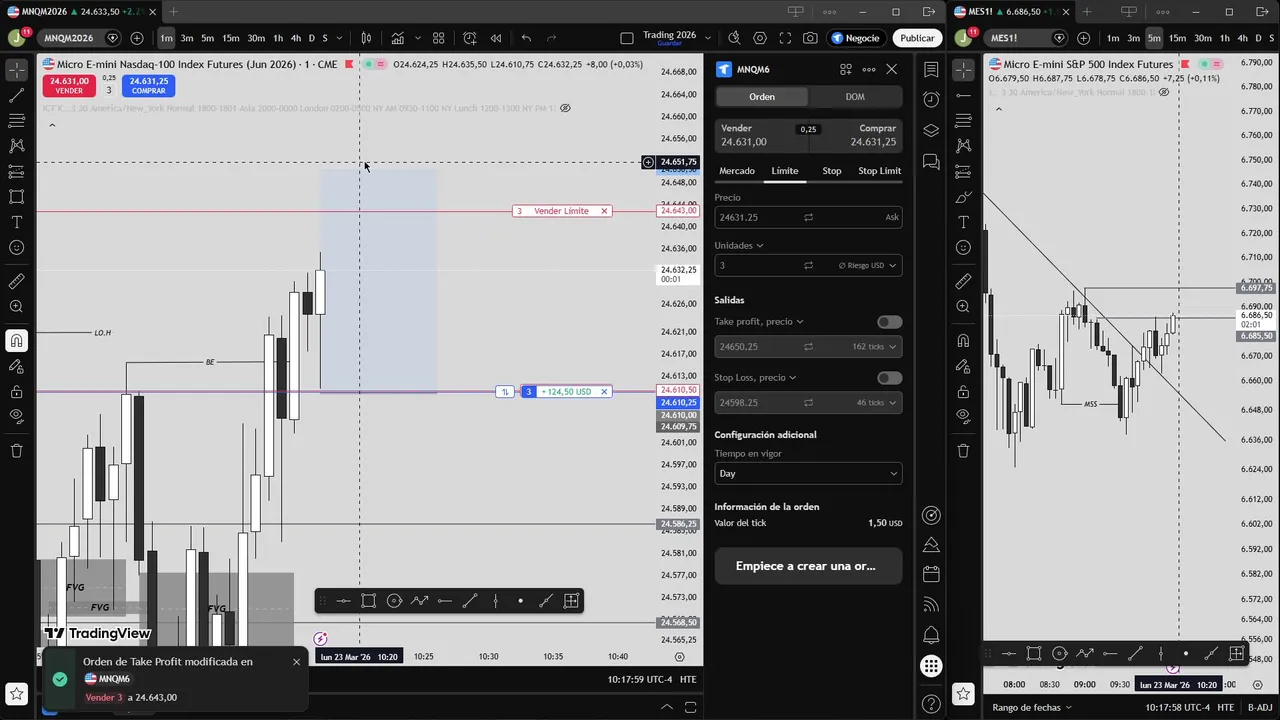Click blue COMPRAR 24.631,25 chart button
Image resolution: width=1280 pixels, height=720 pixels.
click(x=149, y=86)
